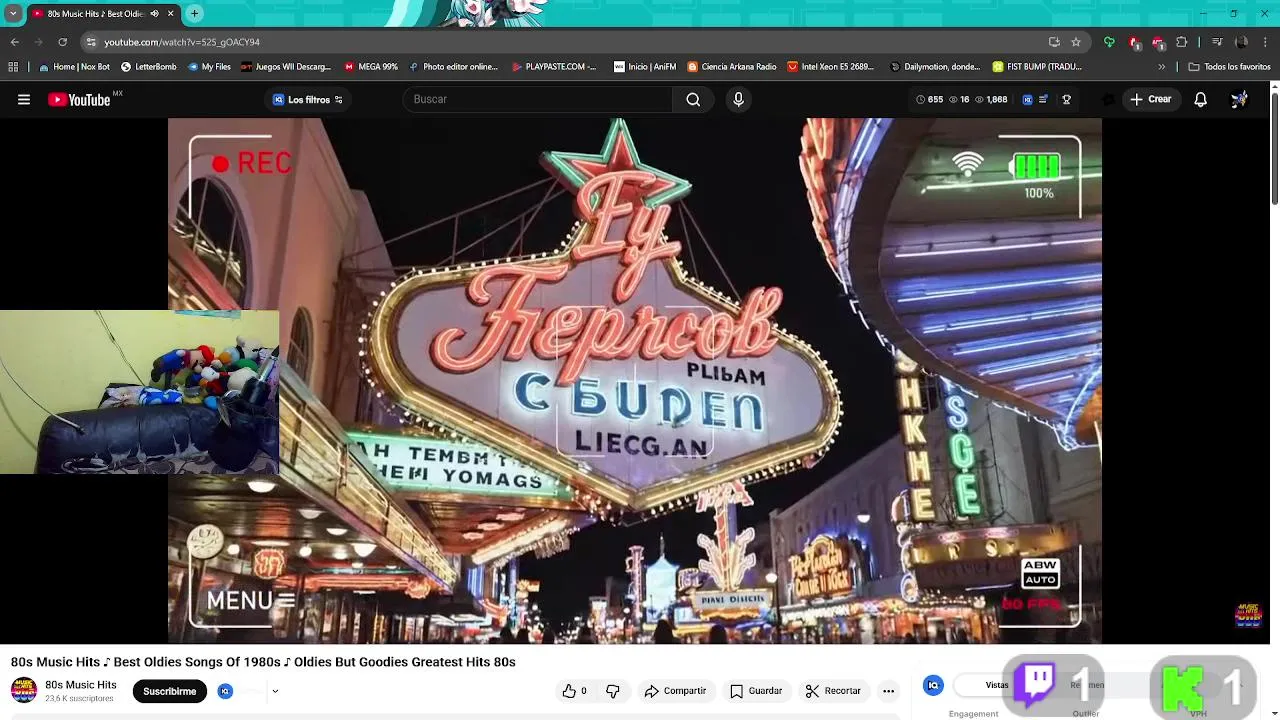This screenshot has width=1280, height=720.
Task: Open the apps grid in bookmarks bar
Action: 13,67
